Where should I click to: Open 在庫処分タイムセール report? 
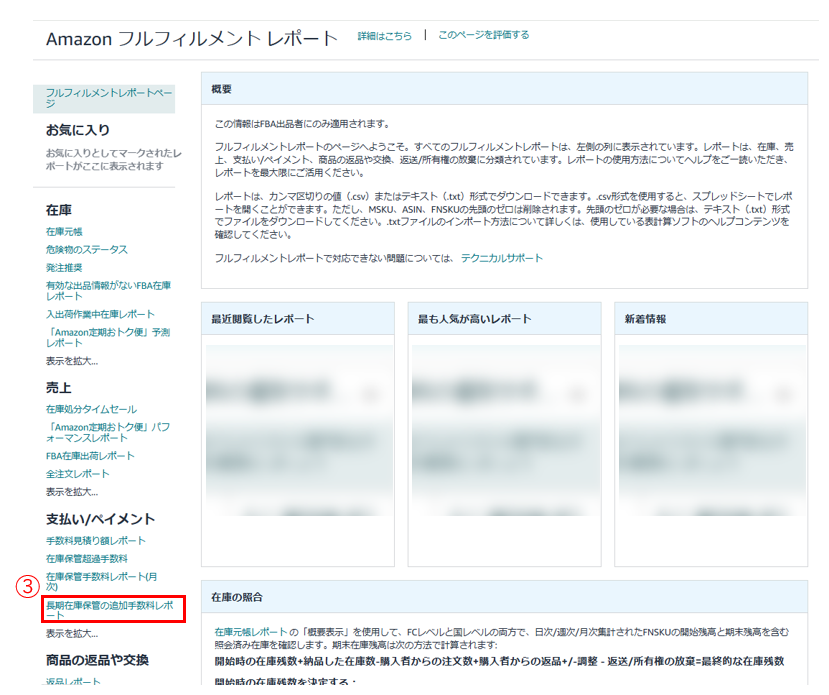coord(91,409)
